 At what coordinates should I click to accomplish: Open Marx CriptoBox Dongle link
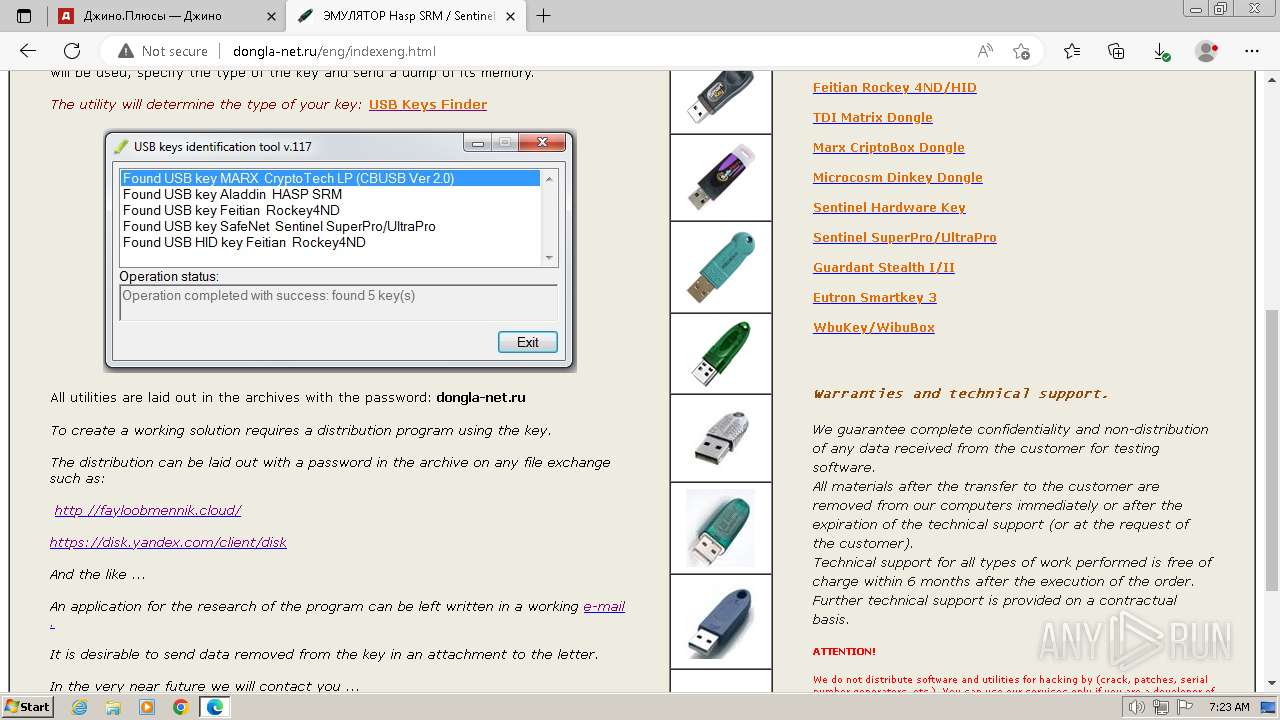point(889,147)
